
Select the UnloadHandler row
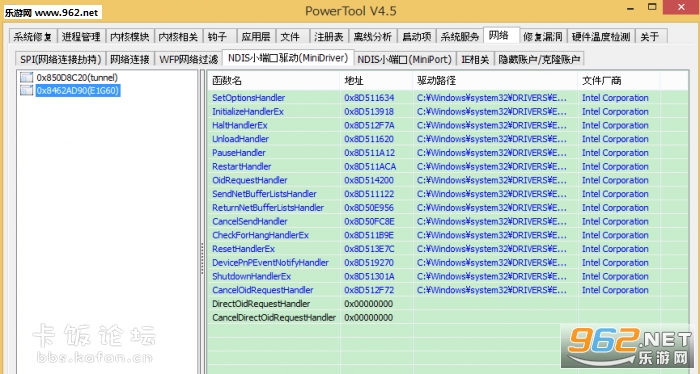coord(448,139)
